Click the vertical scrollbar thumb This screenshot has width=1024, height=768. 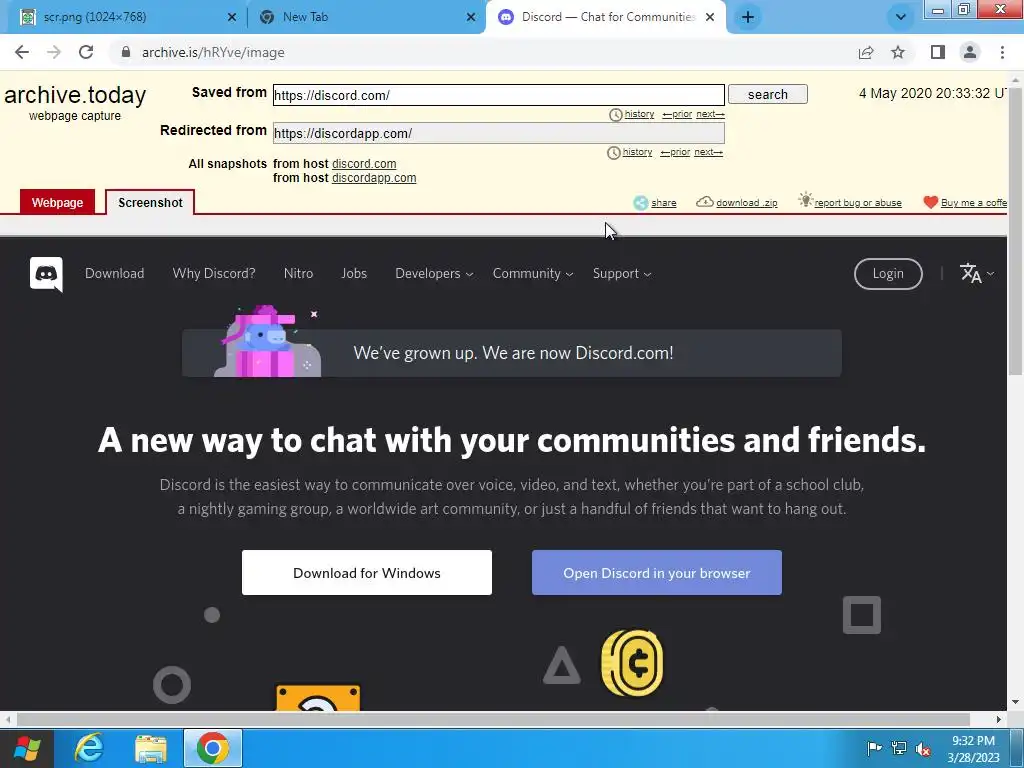[1016, 230]
